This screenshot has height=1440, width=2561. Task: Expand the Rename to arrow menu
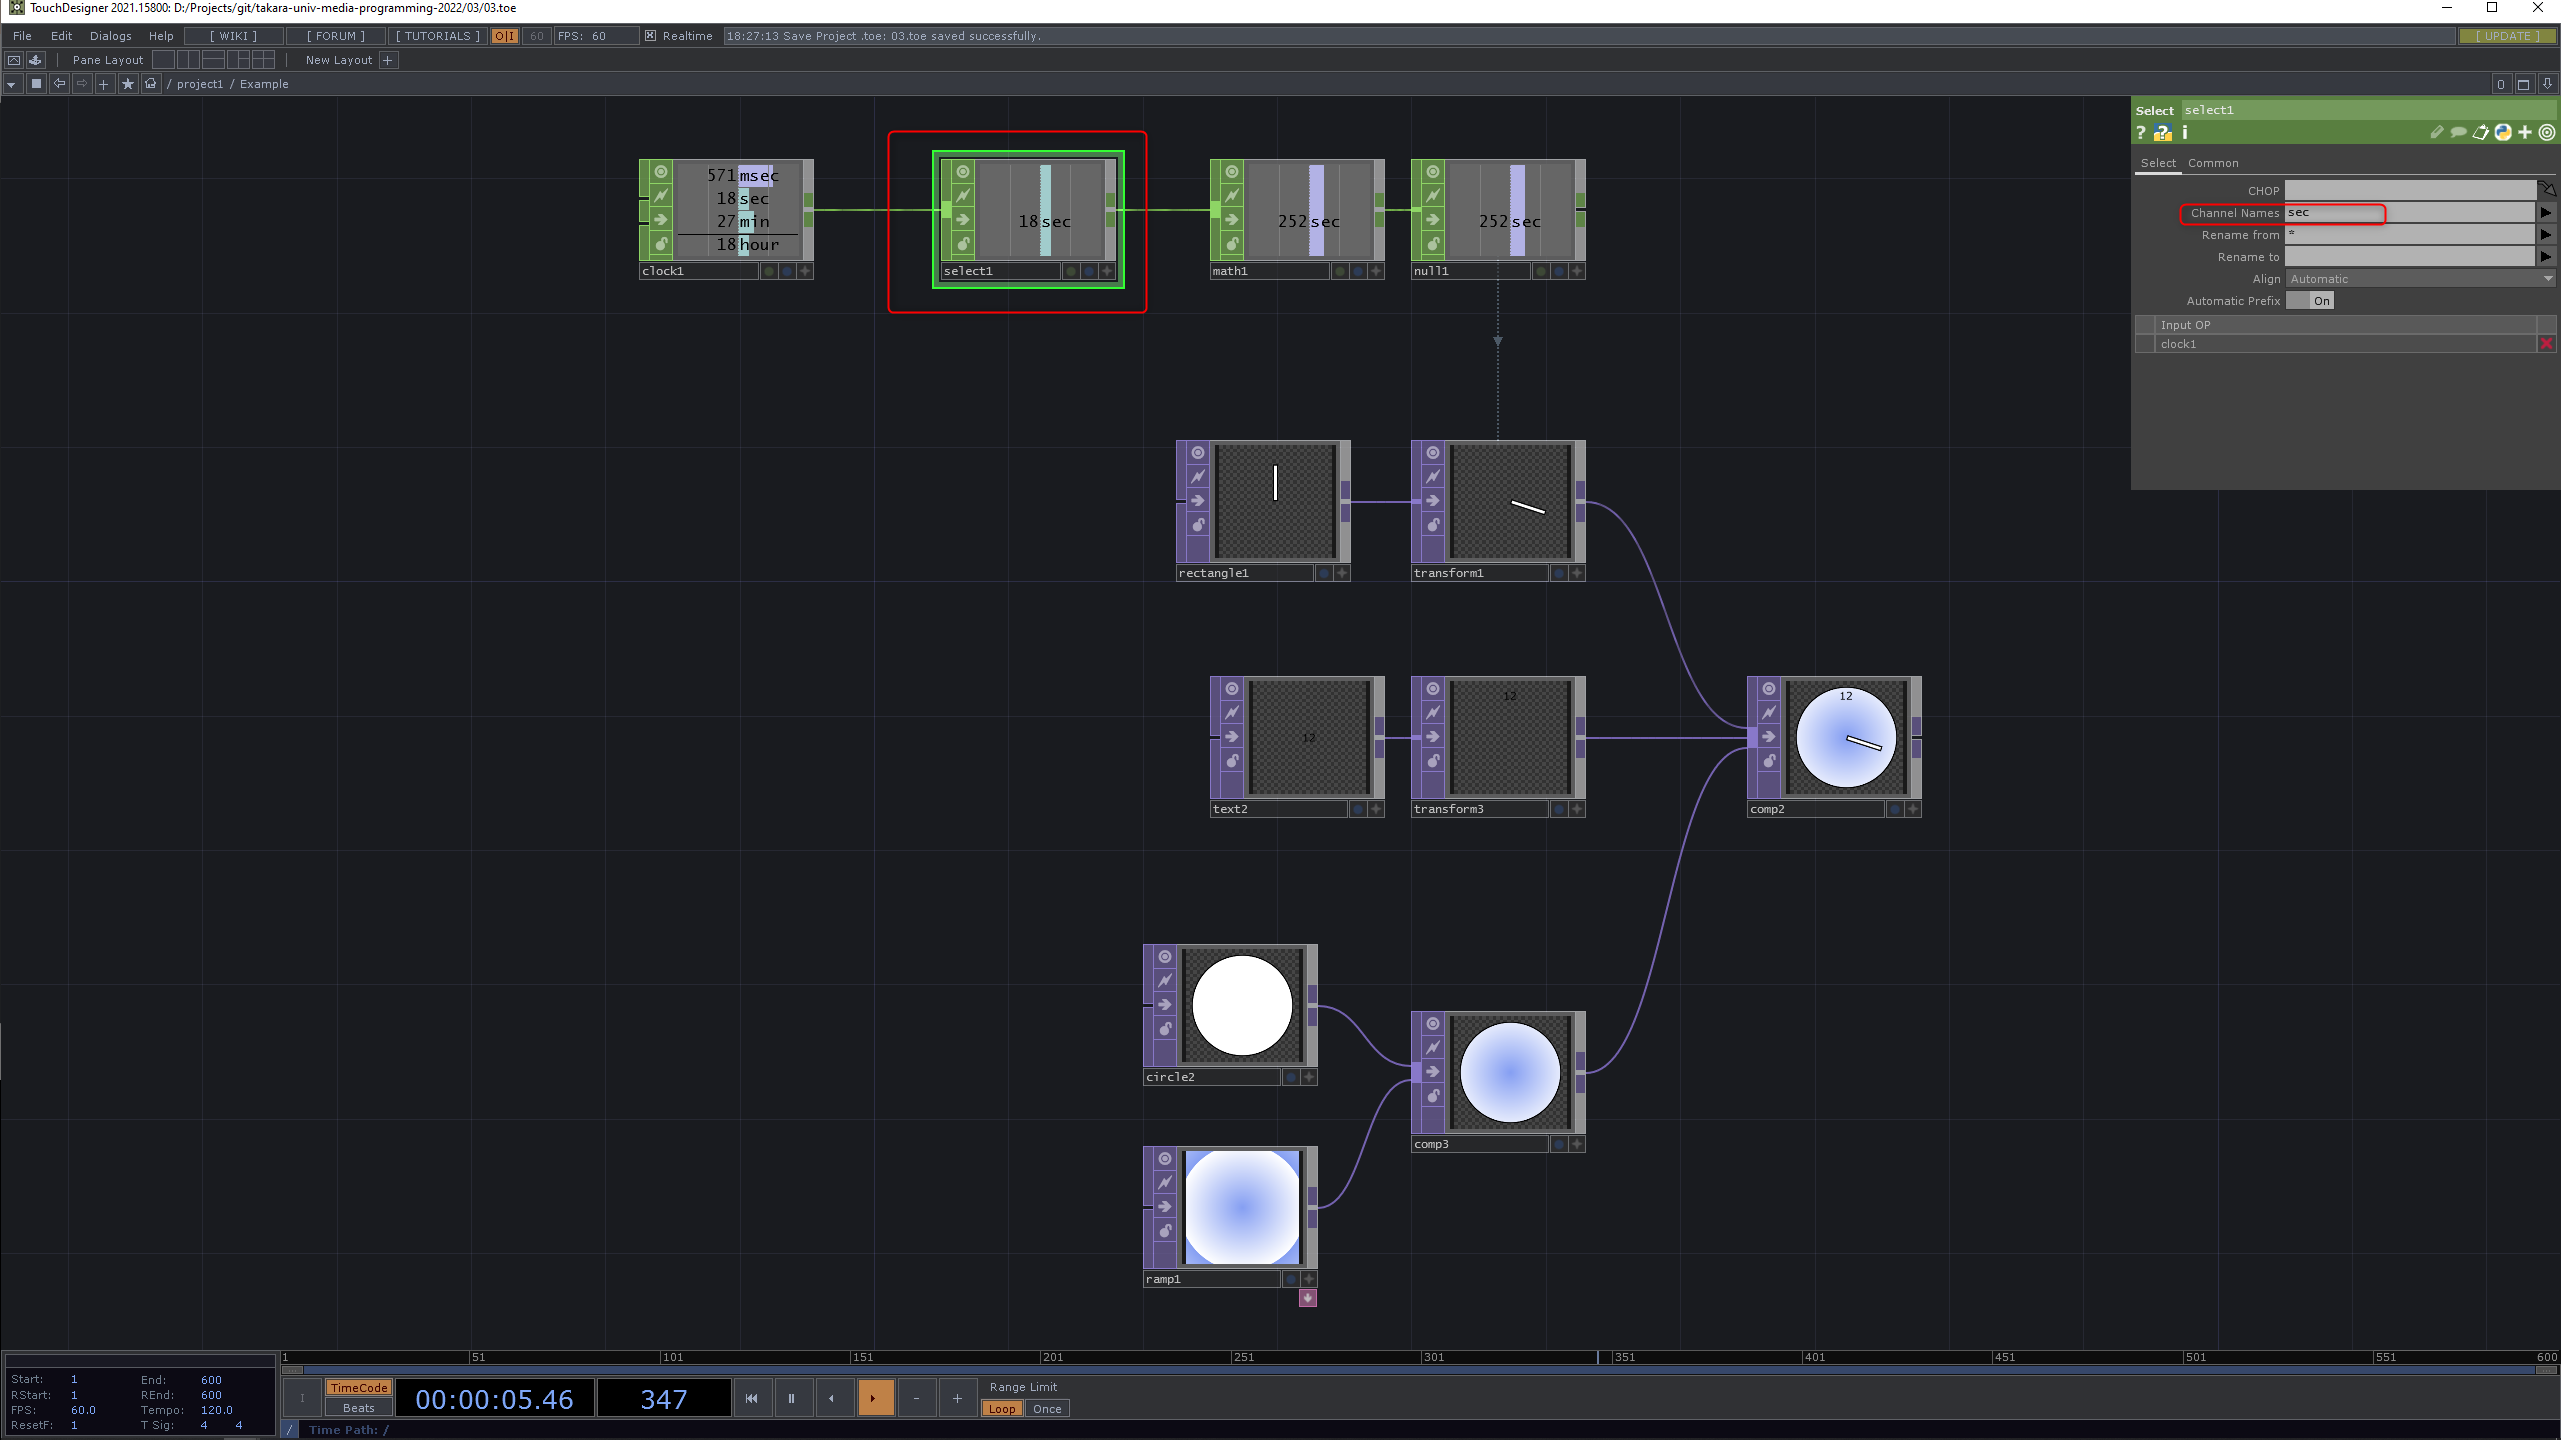coord(2546,257)
